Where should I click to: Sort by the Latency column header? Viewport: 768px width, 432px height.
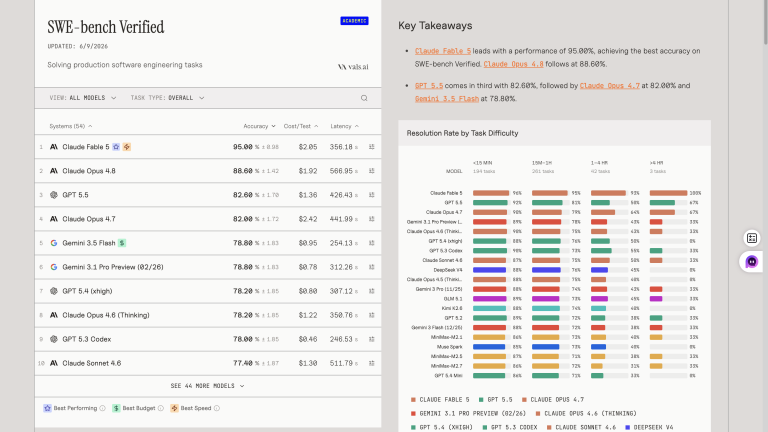(x=344, y=126)
